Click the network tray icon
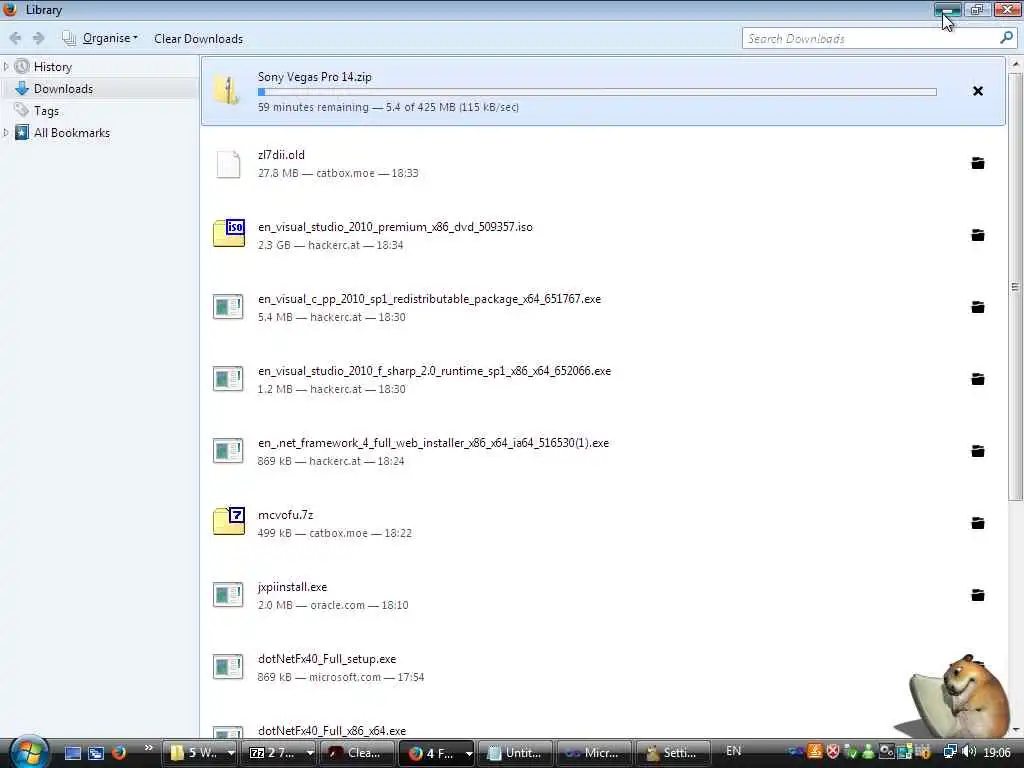Image resolution: width=1024 pixels, height=768 pixels. 950,752
